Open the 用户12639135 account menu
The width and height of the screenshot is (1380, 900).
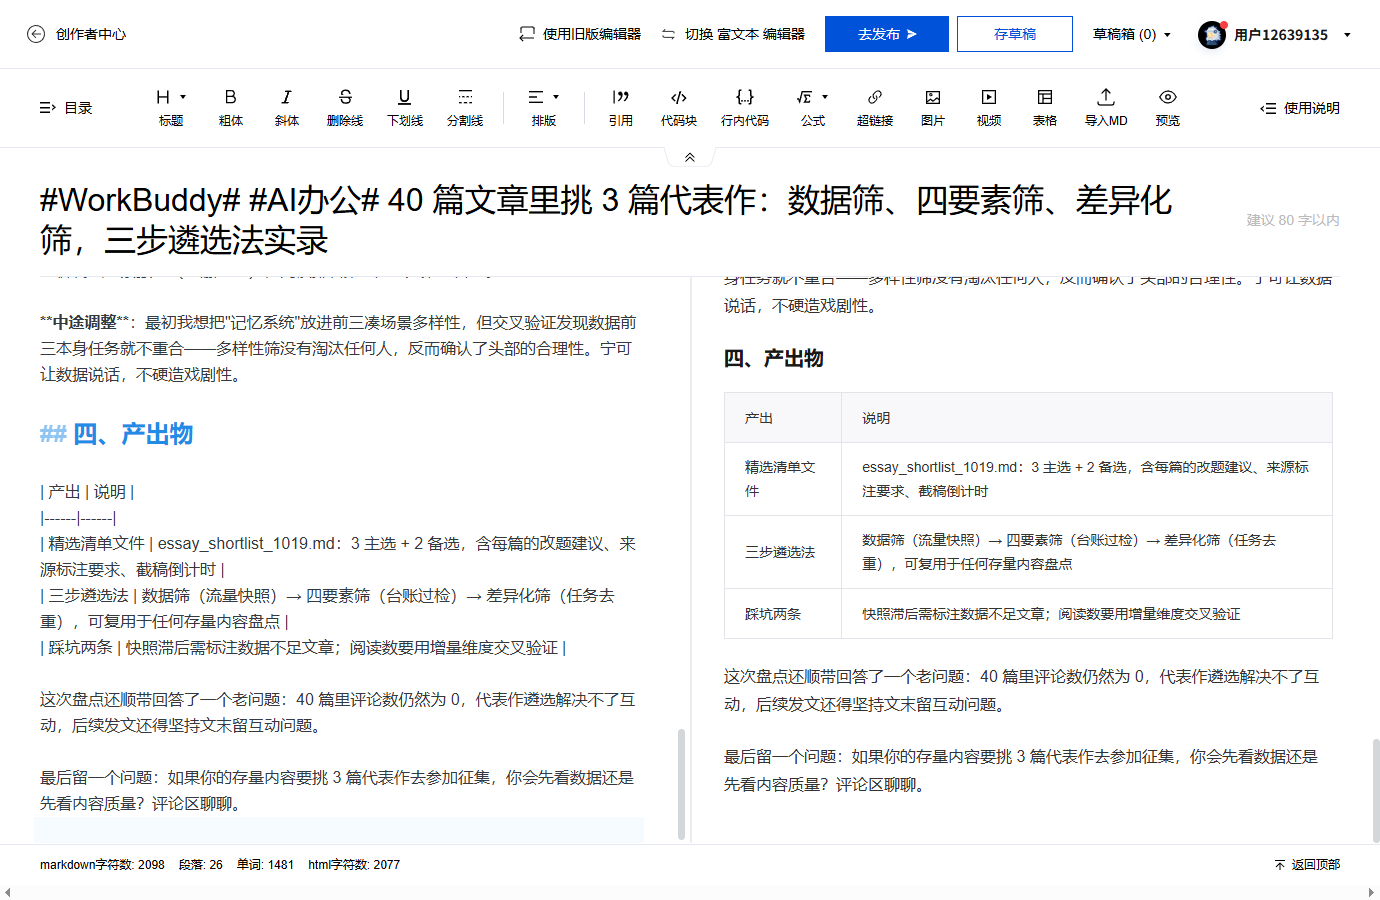pos(1275,35)
